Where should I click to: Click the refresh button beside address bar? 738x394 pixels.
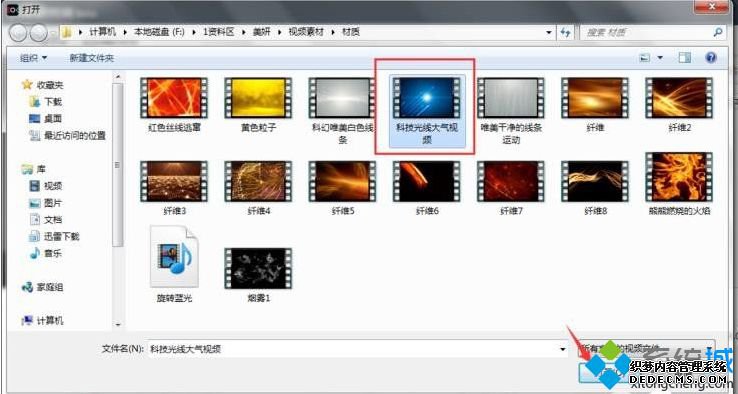point(565,32)
